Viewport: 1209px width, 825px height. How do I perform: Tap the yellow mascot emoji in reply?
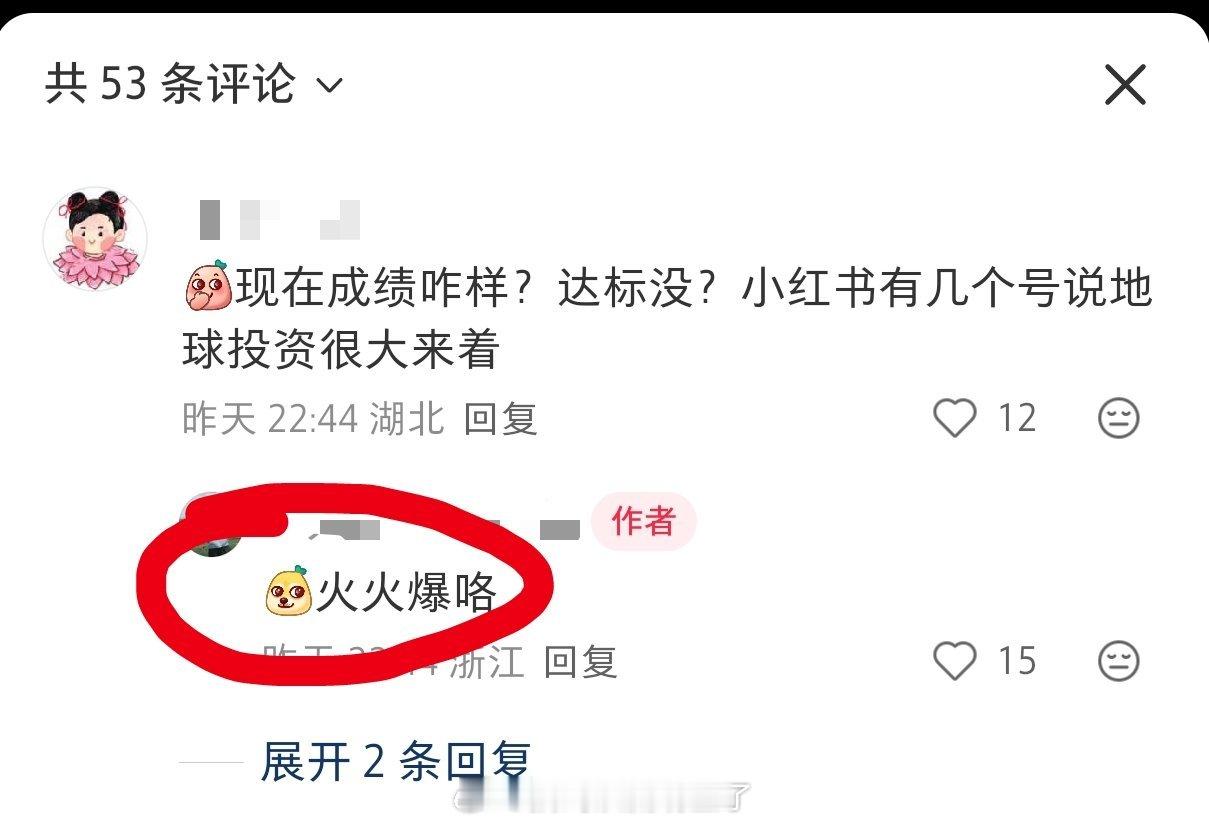(x=289, y=592)
